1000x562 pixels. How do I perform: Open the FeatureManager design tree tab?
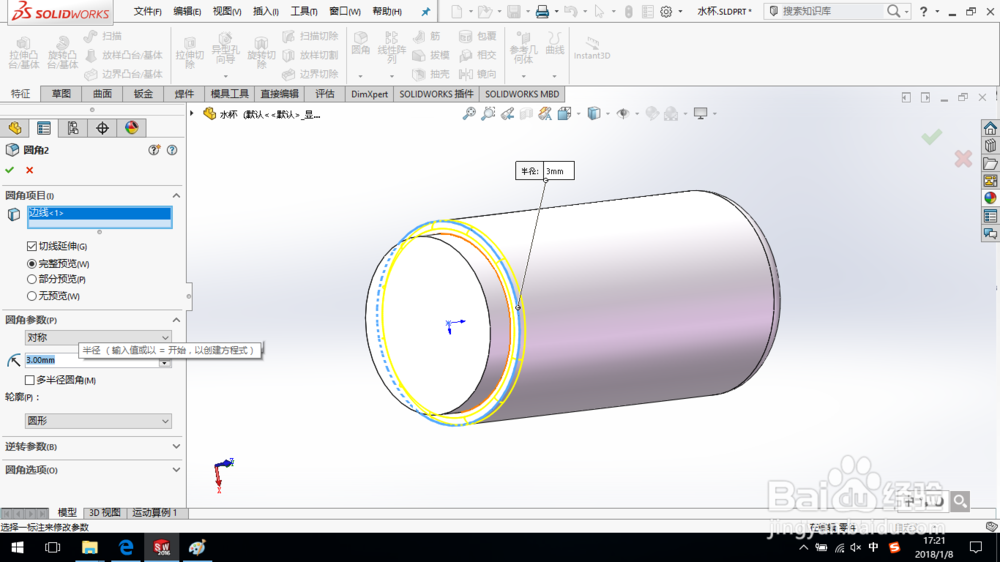tap(15, 128)
